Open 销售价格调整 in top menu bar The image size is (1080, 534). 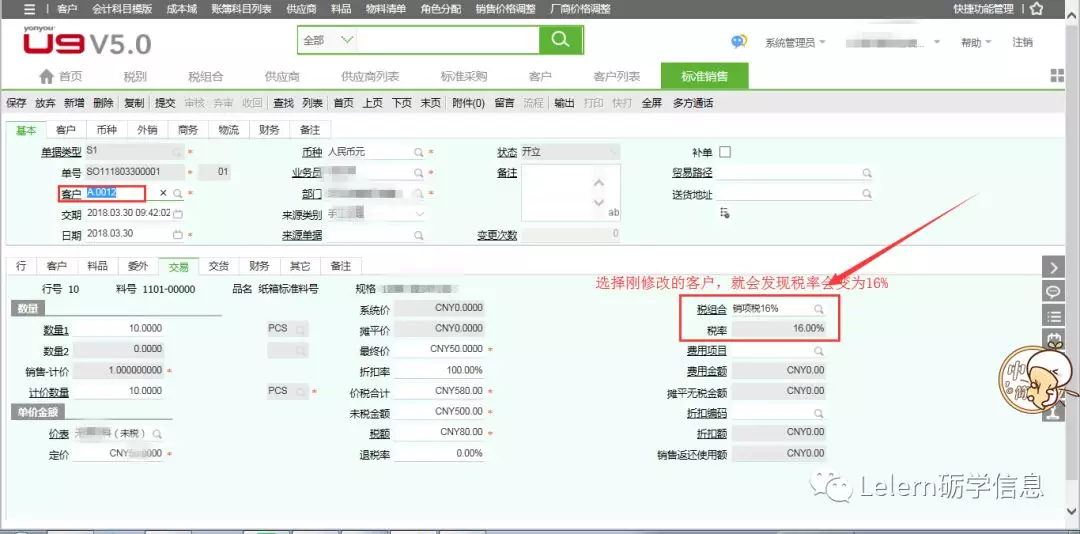click(x=506, y=9)
